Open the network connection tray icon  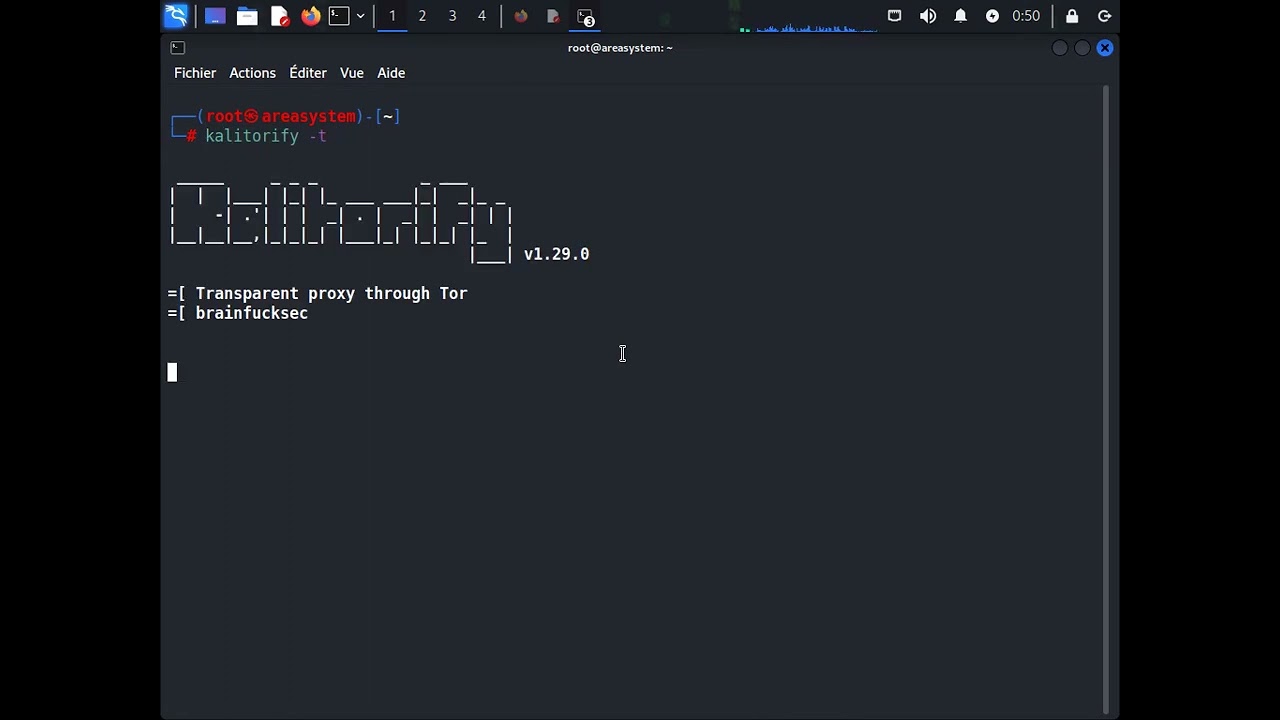895,16
